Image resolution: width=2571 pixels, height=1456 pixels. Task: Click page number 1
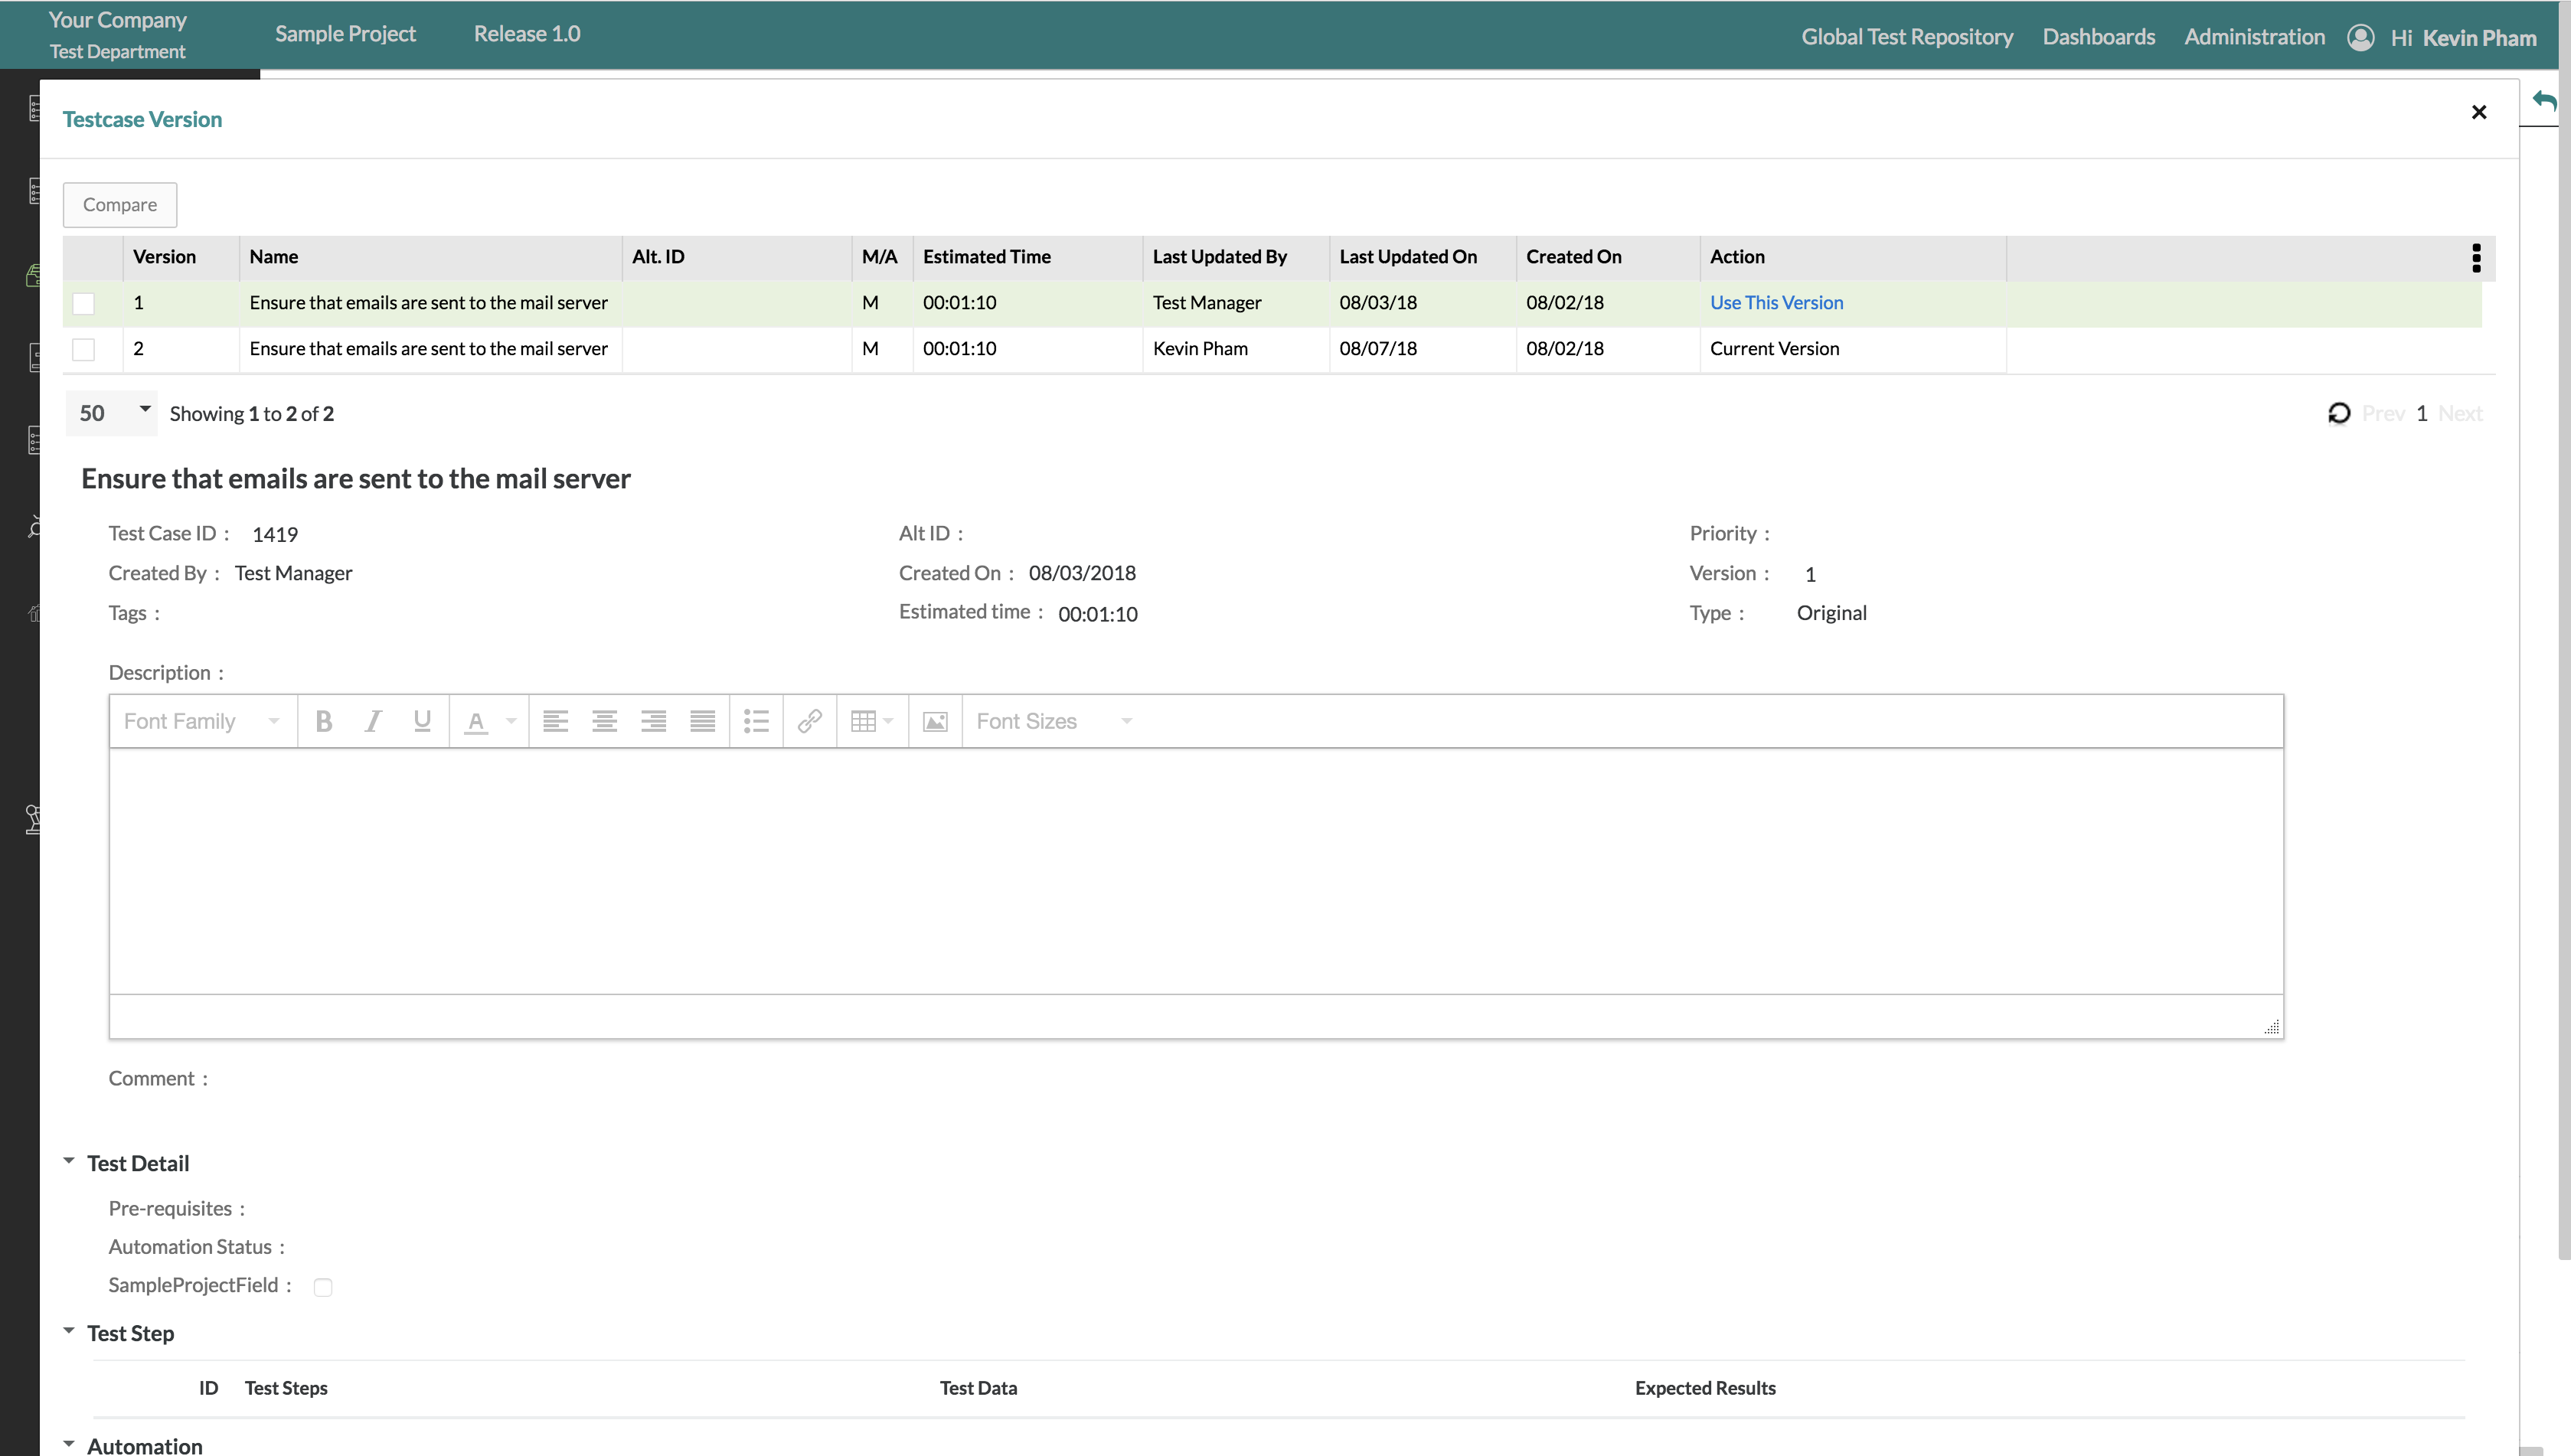tap(2422, 413)
